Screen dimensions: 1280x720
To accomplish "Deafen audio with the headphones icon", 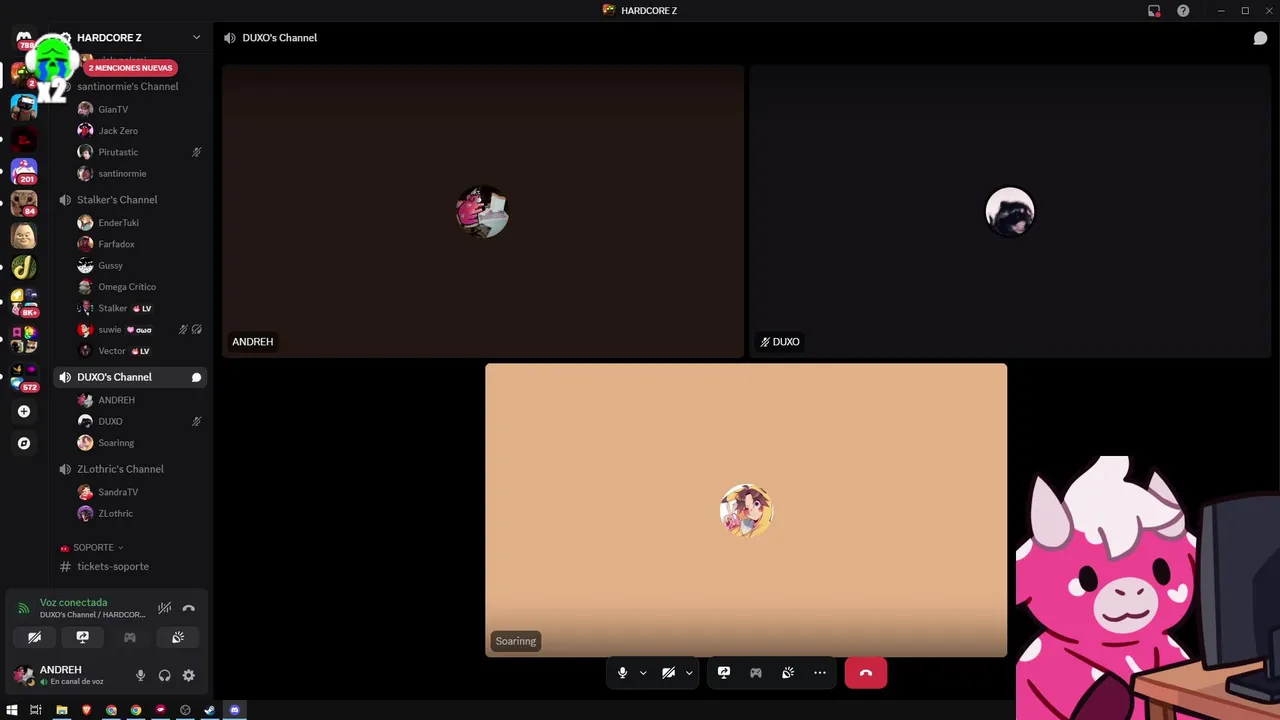I will tap(164, 676).
